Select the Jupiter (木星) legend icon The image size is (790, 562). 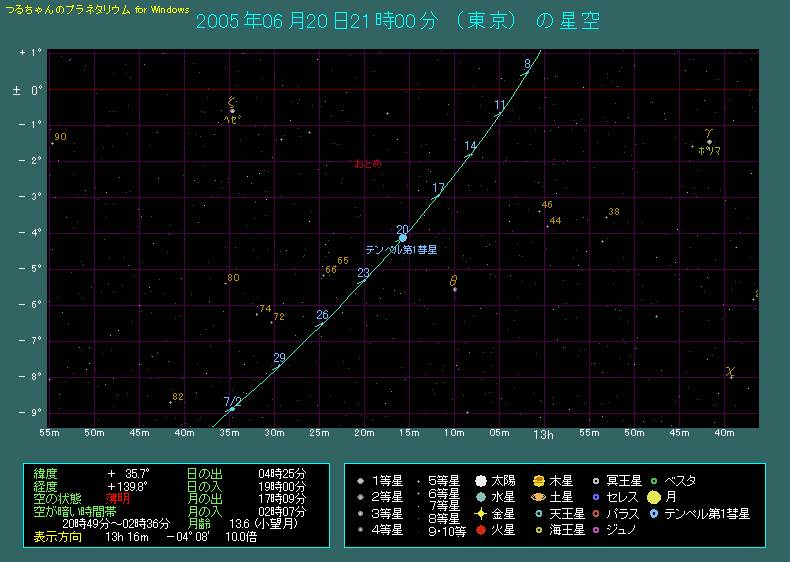[539, 480]
